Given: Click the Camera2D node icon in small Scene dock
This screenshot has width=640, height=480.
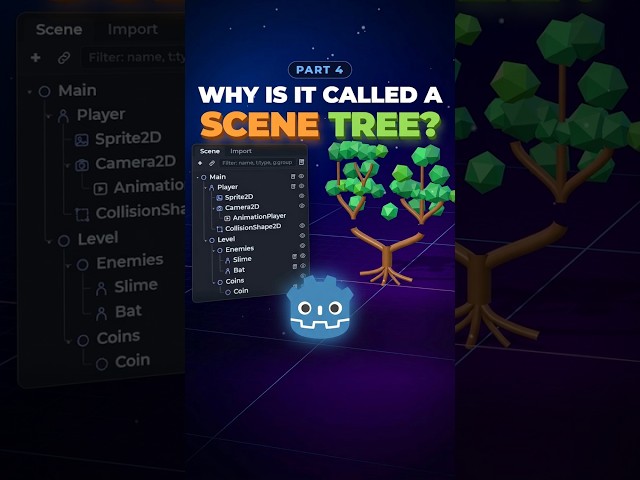Looking at the screenshot, I should pyautogui.click(x=219, y=208).
